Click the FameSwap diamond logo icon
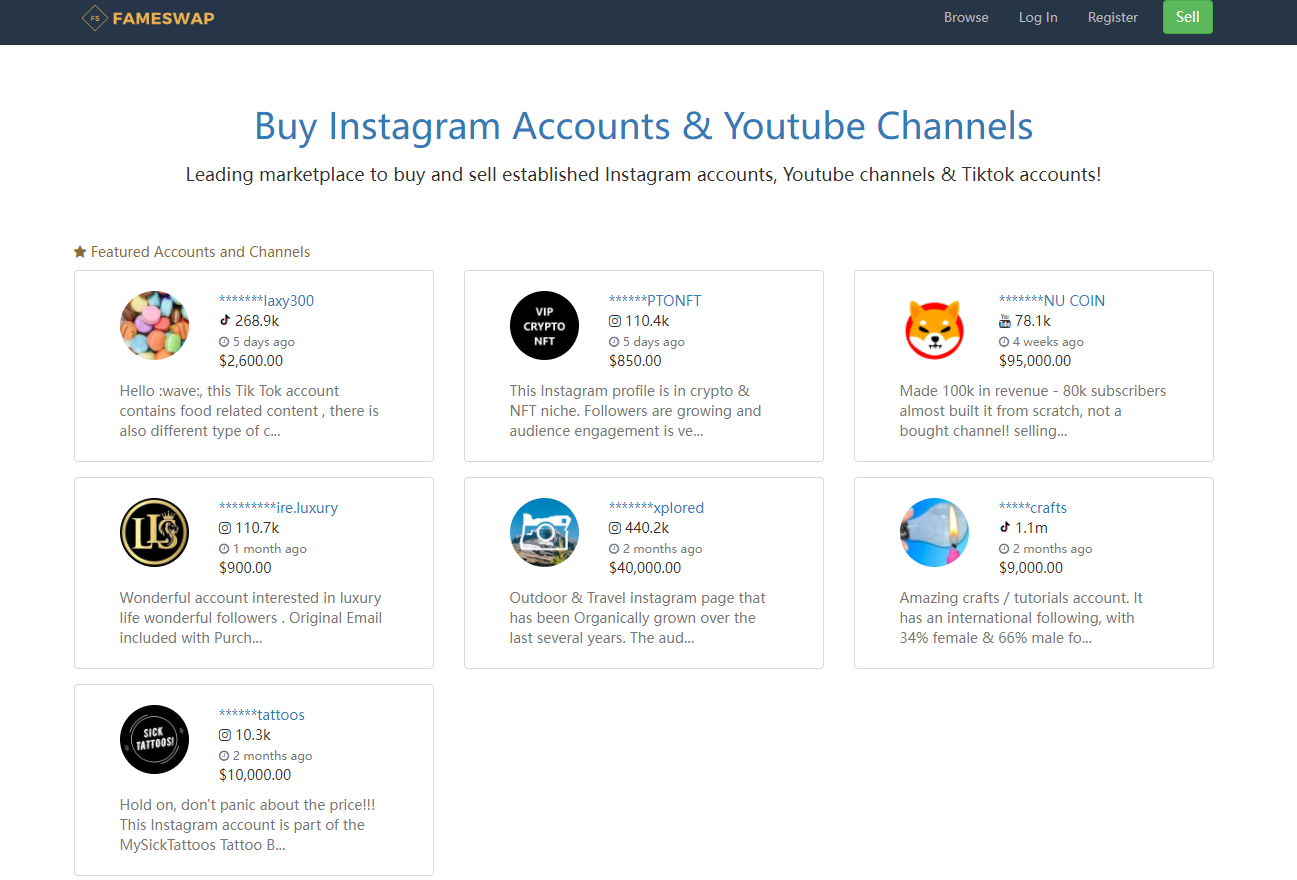This screenshot has width=1297, height=880. tap(95, 17)
